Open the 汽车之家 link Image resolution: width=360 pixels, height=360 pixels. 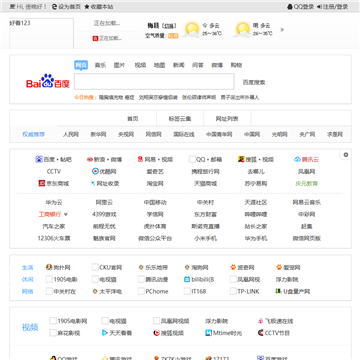tap(54, 226)
